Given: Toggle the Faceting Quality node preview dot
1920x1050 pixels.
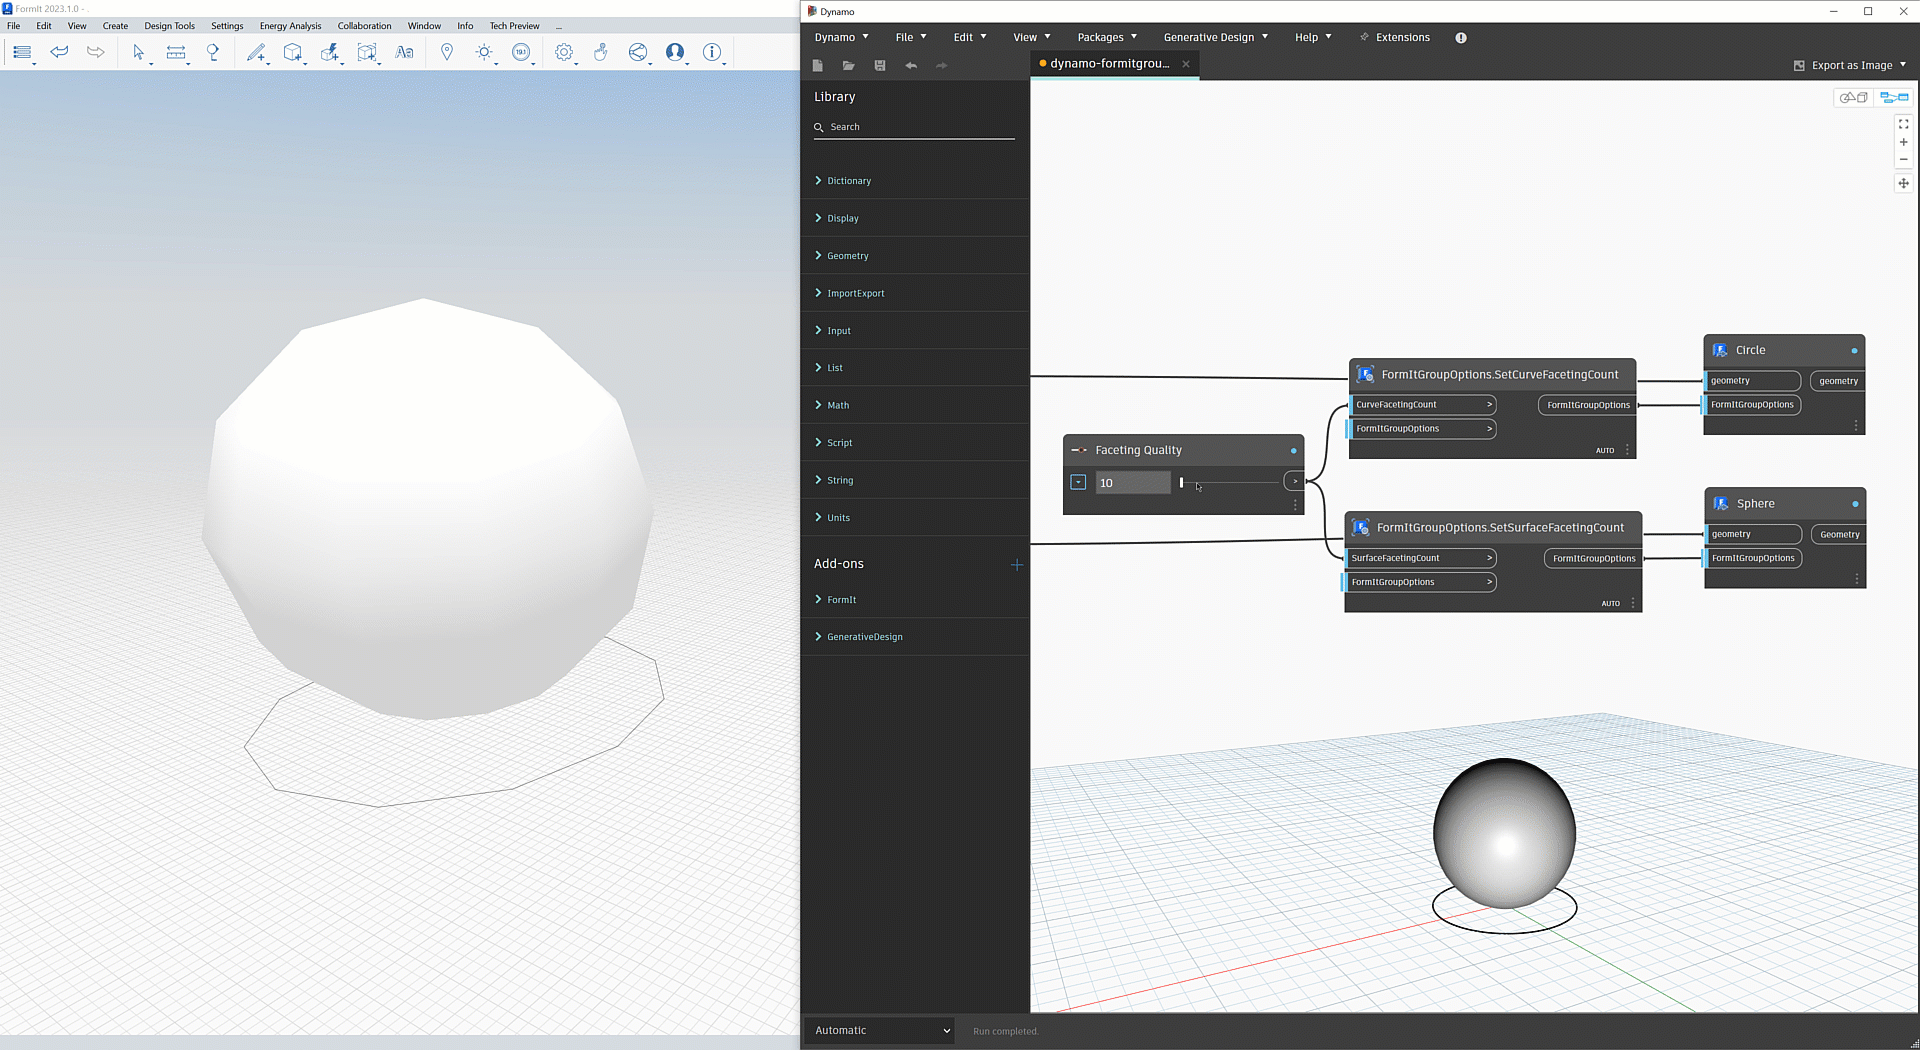Looking at the screenshot, I should click(x=1293, y=451).
